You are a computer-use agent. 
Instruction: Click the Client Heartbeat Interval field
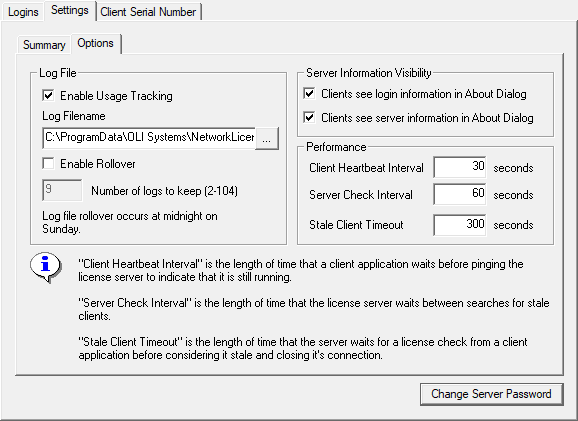tap(460, 167)
